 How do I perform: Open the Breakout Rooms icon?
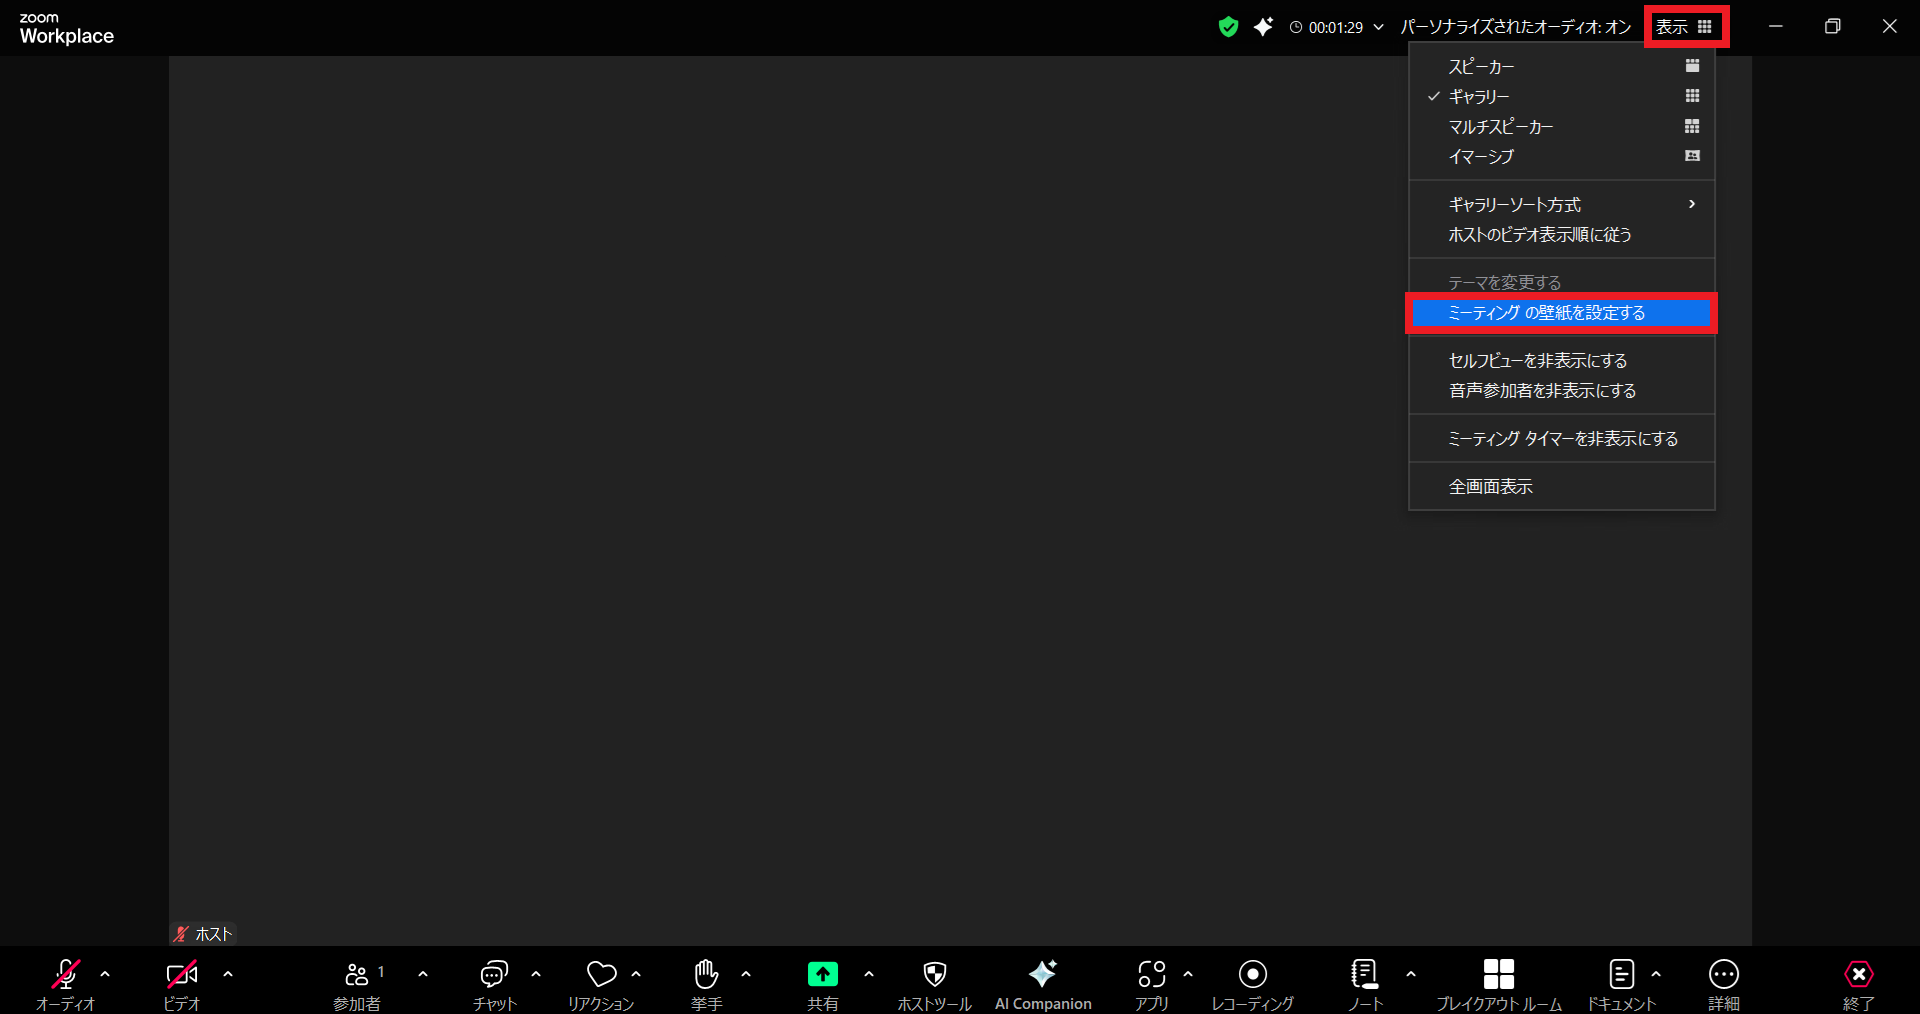(x=1498, y=974)
